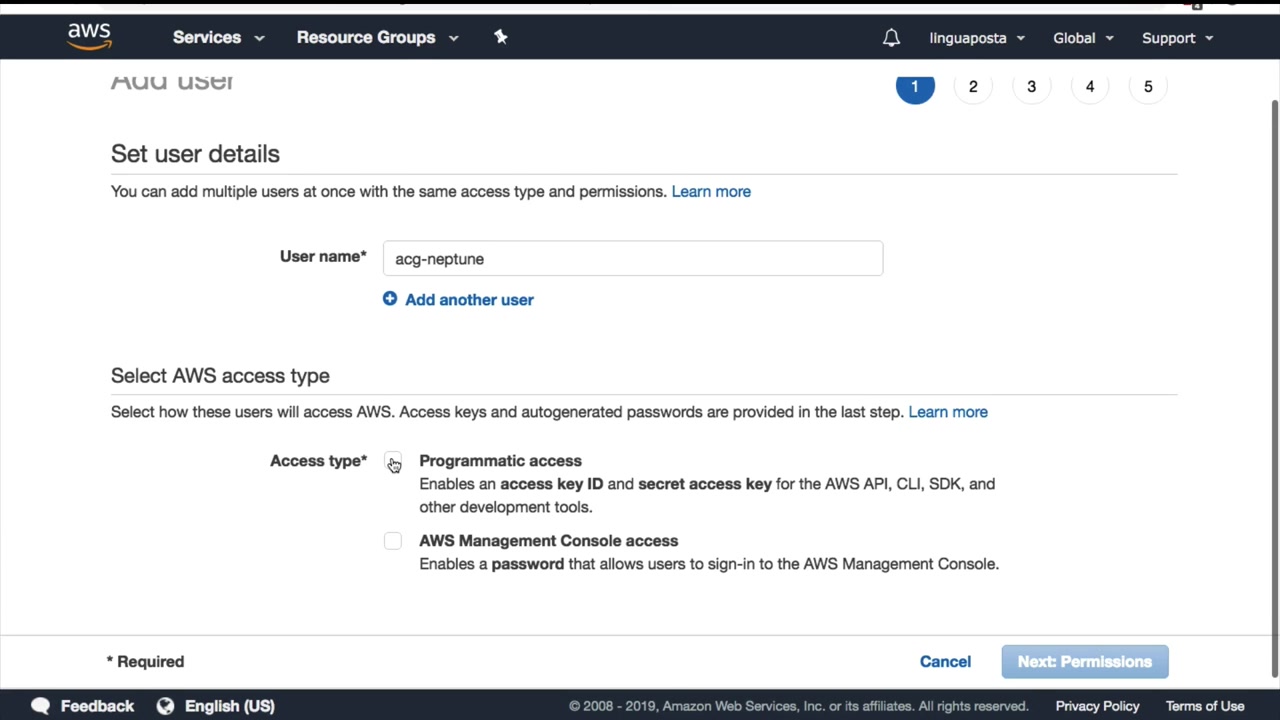The image size is (1280, 720).
Task: Click the AWS logo home icon
Action: [x=89, y=37]
